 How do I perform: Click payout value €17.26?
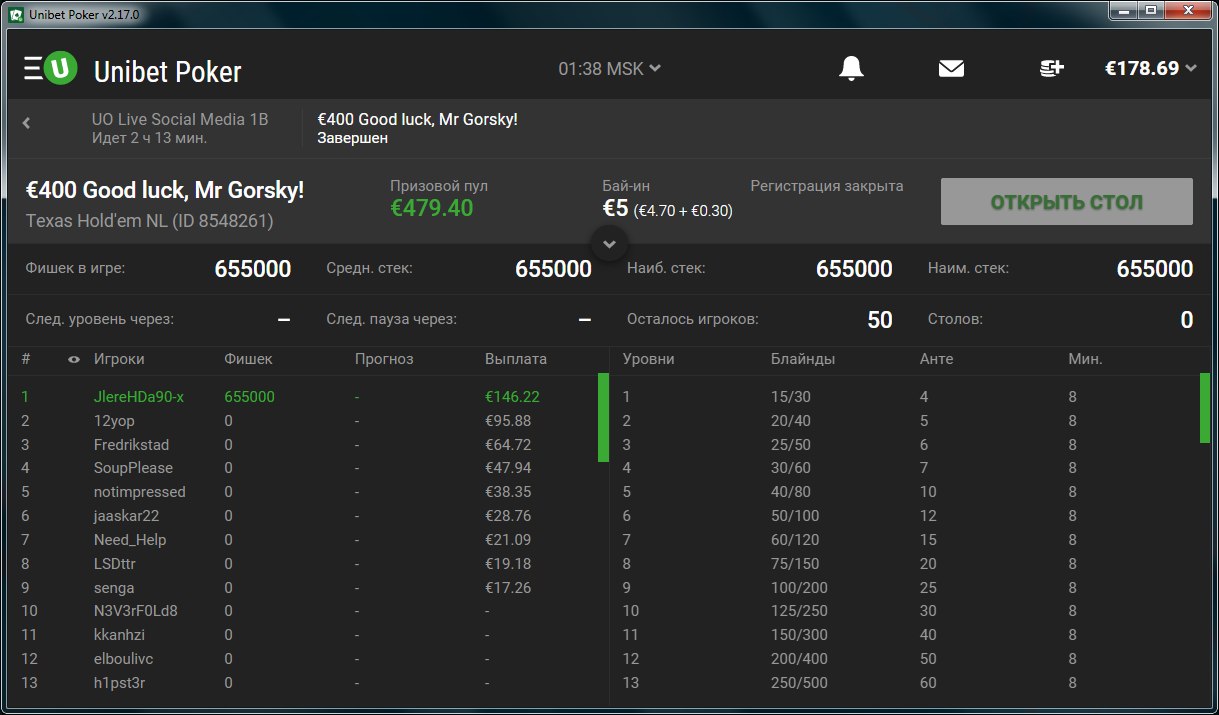point(508,588)
